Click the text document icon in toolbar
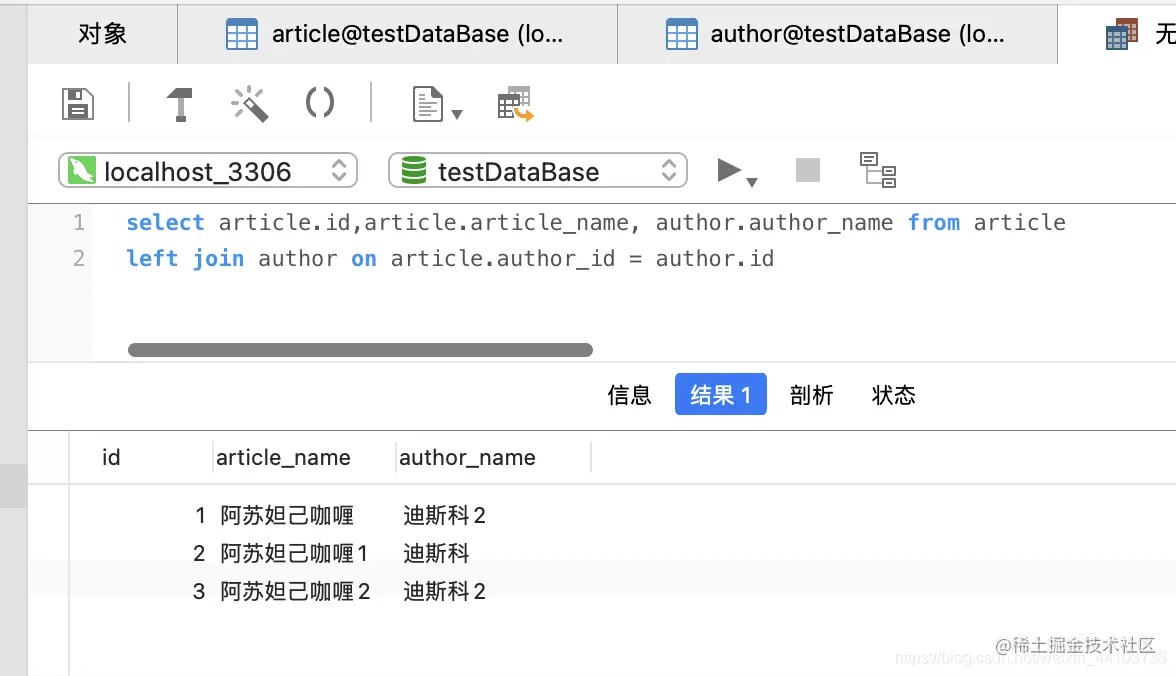1176x676 pixels. pos(428,104)
